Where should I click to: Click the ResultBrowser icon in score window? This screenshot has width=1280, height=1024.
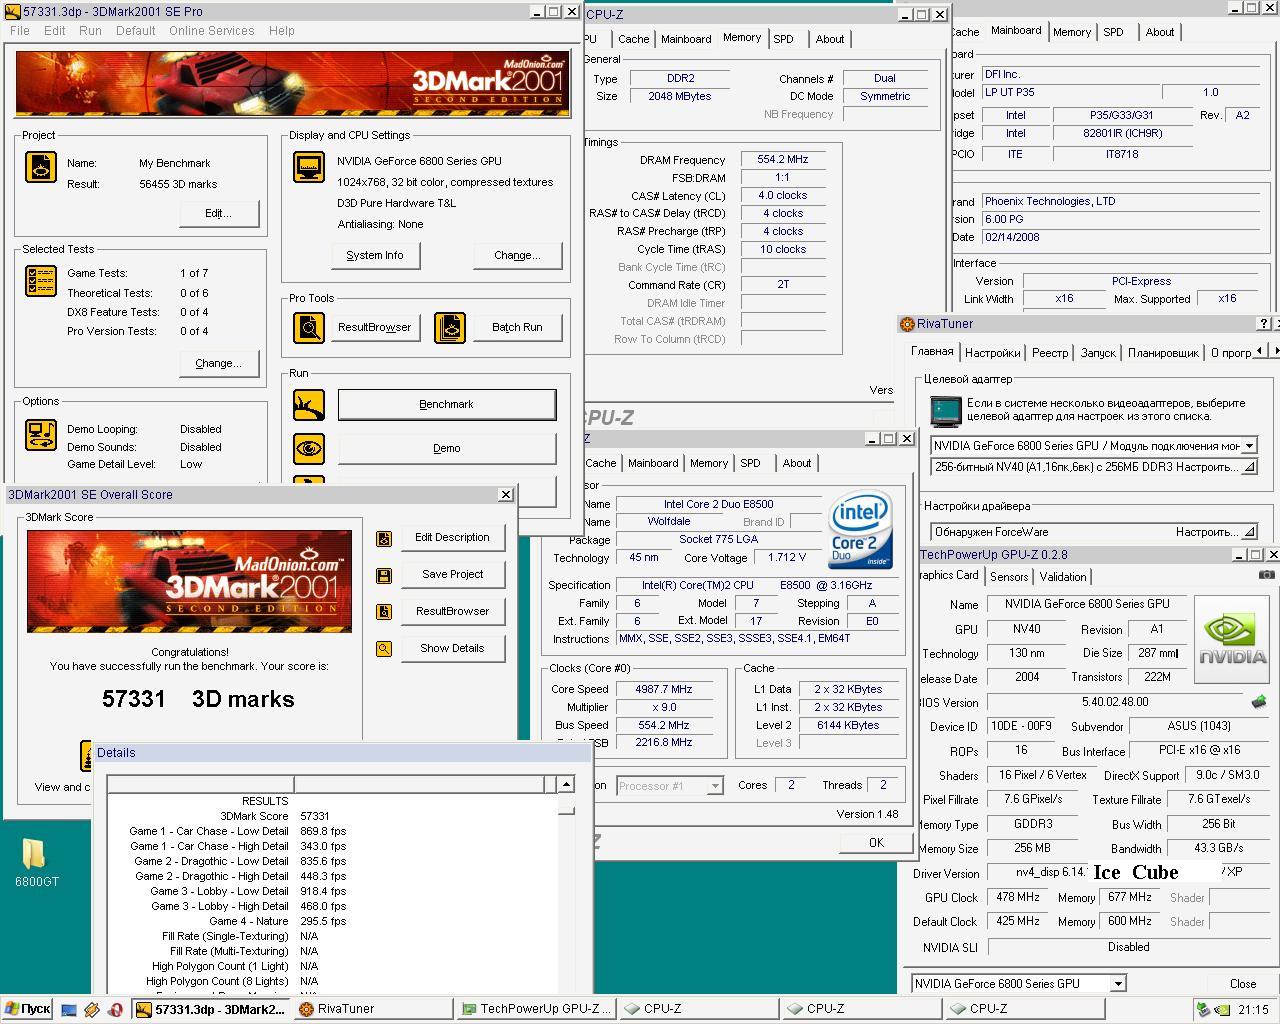pyautogui.click(x=384, y=612)
